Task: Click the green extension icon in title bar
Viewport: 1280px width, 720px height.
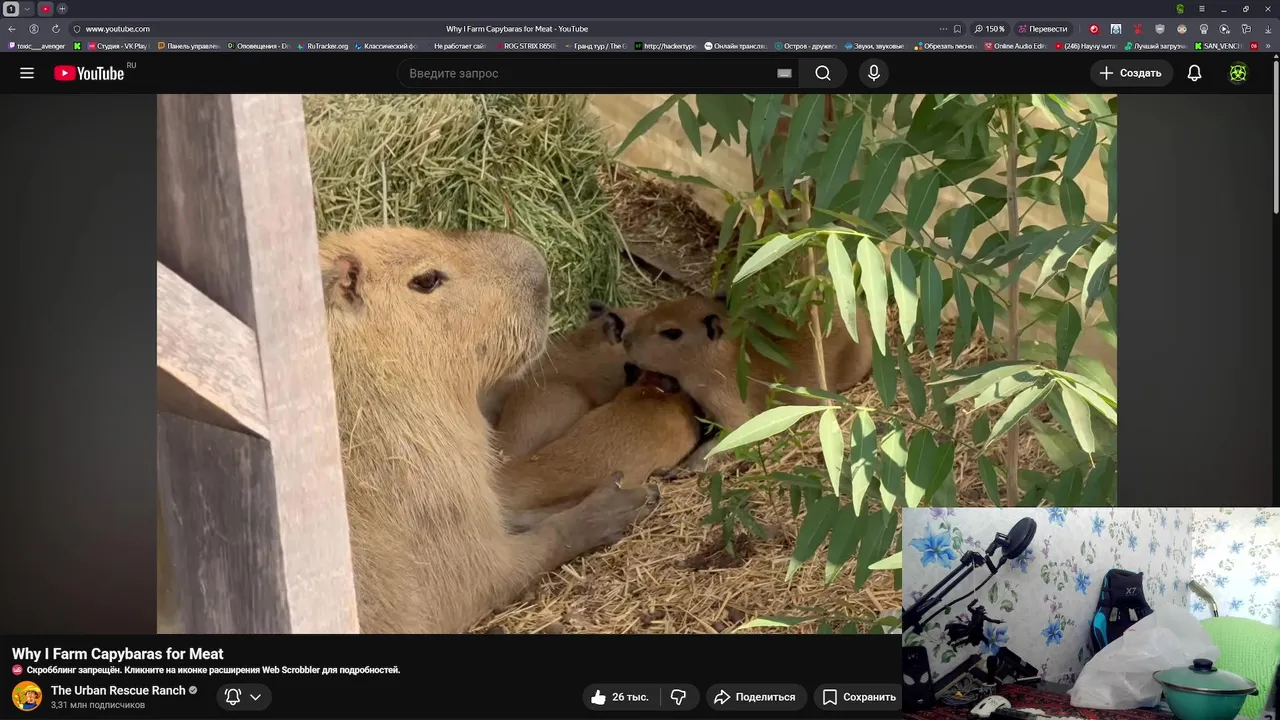Action: (1180, 9)
